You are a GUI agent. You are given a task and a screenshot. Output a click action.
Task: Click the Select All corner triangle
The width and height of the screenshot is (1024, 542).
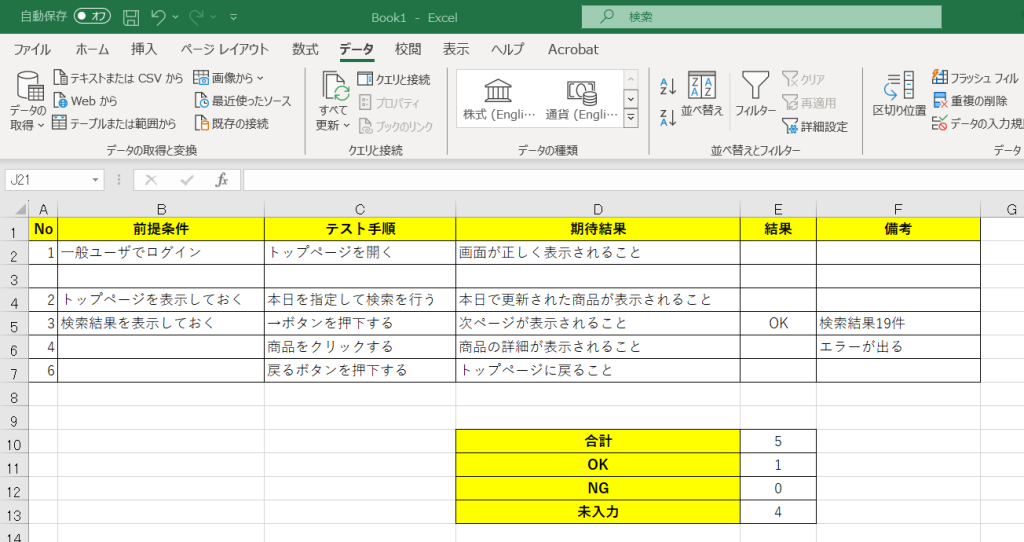[20, 210]
